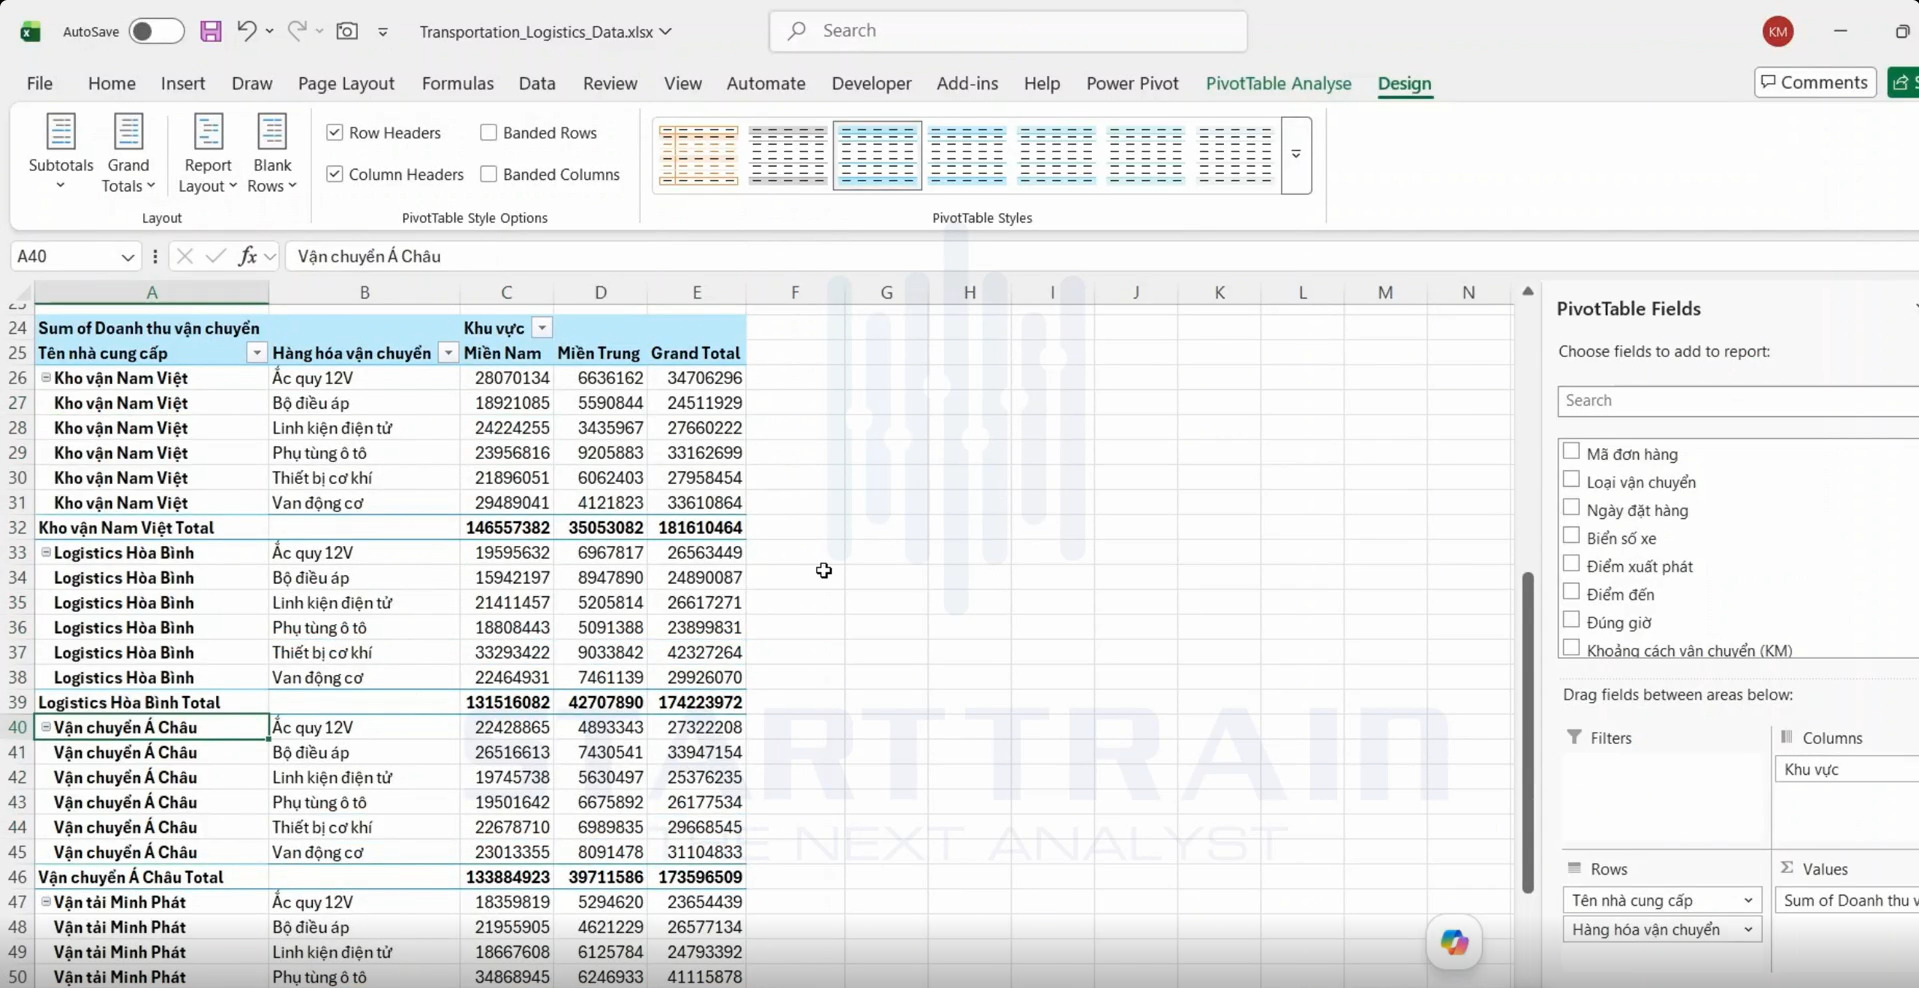Apply the first orange PivotTable style
This screenshot has width=1919, height=988.
[x=698, y=155]
